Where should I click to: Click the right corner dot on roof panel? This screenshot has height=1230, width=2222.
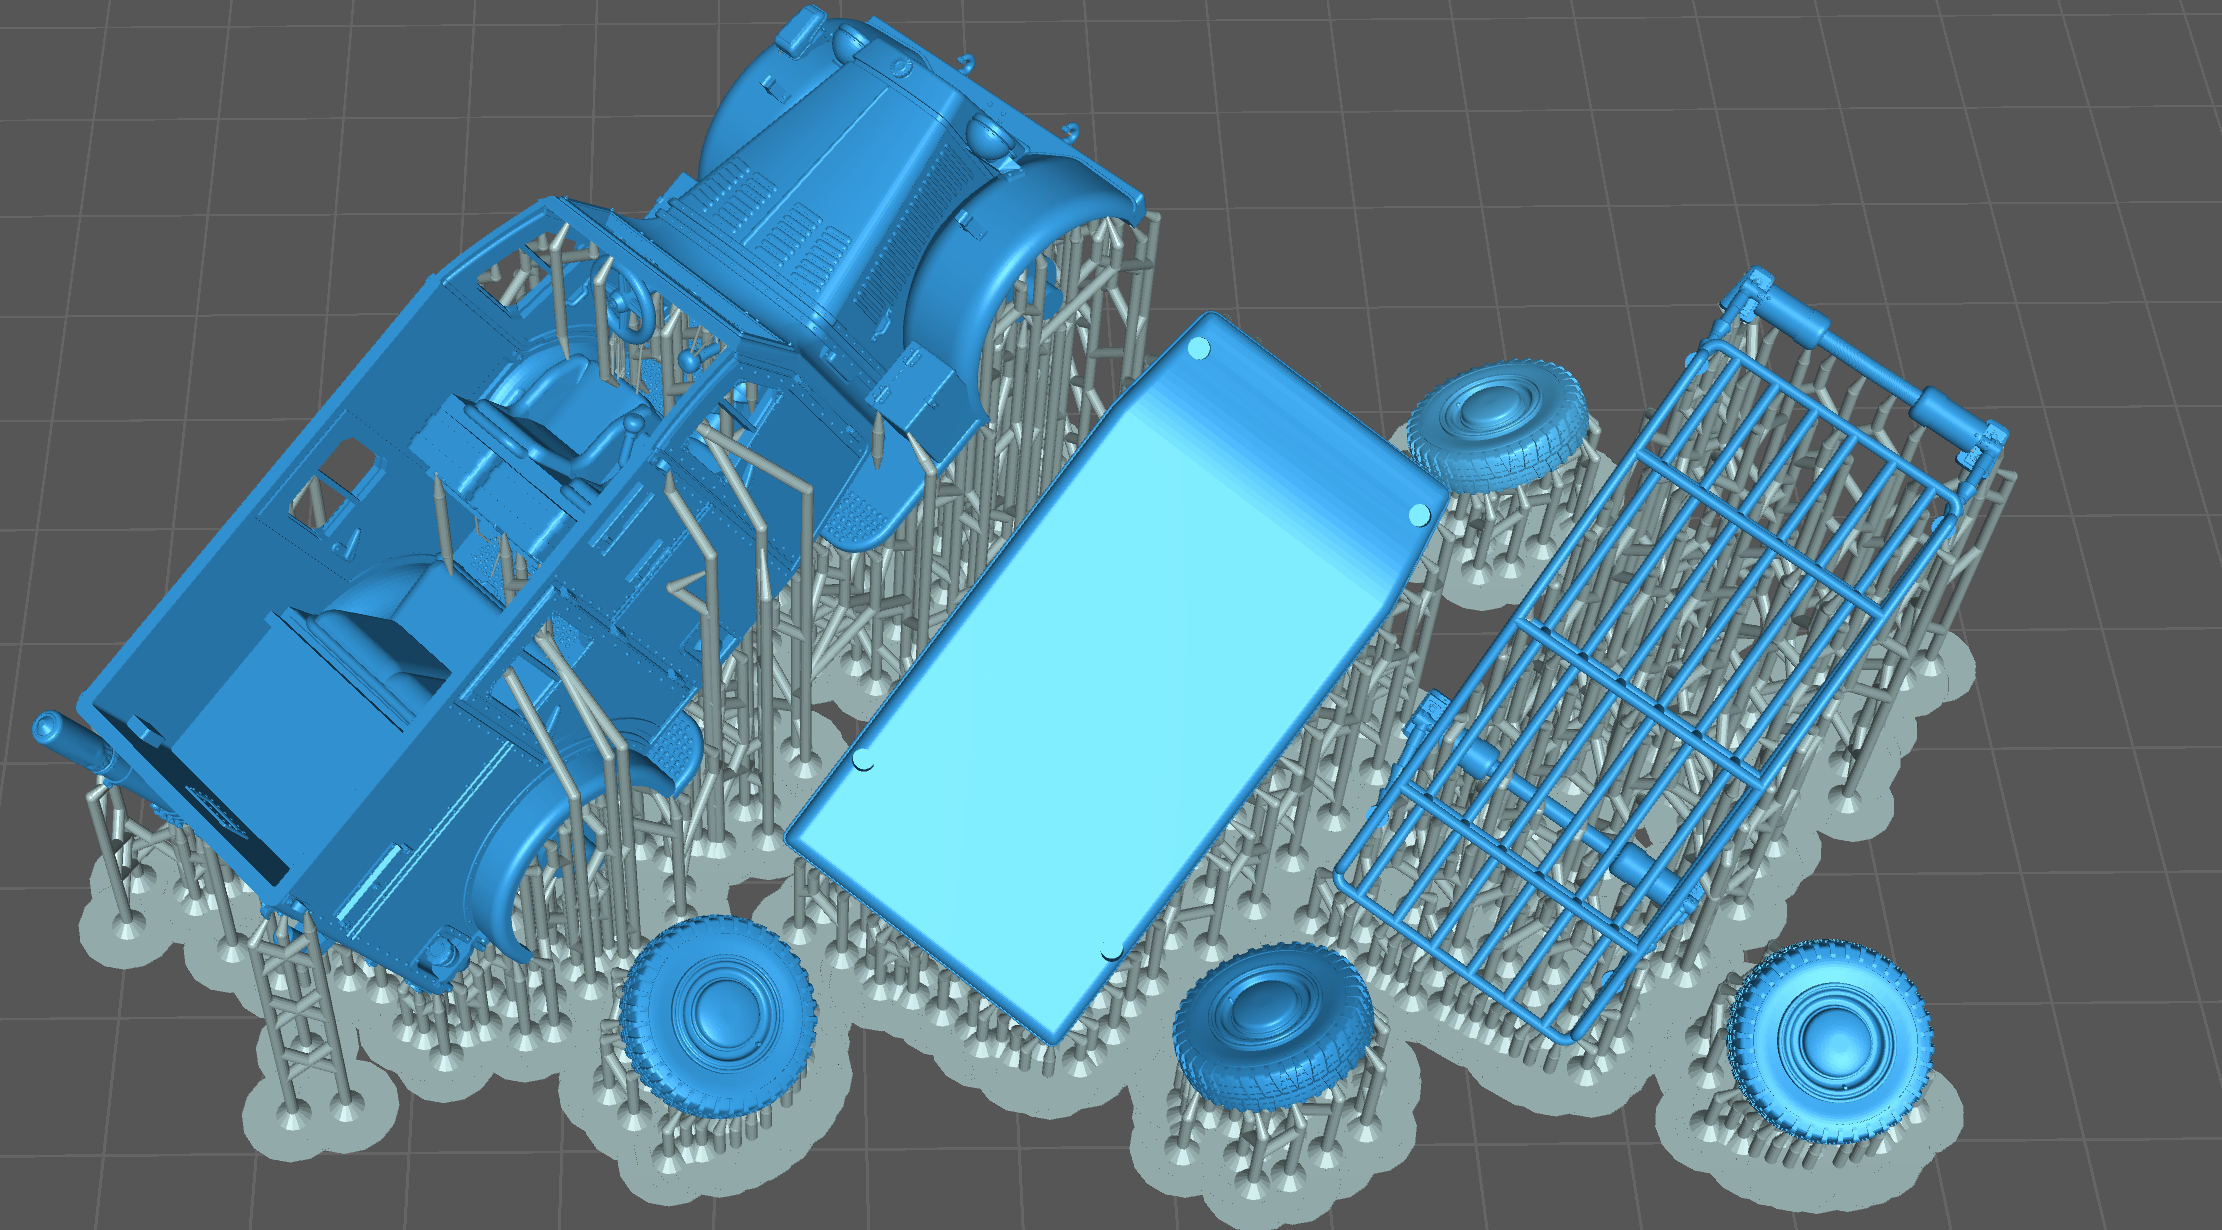[x=1419, y=515]
